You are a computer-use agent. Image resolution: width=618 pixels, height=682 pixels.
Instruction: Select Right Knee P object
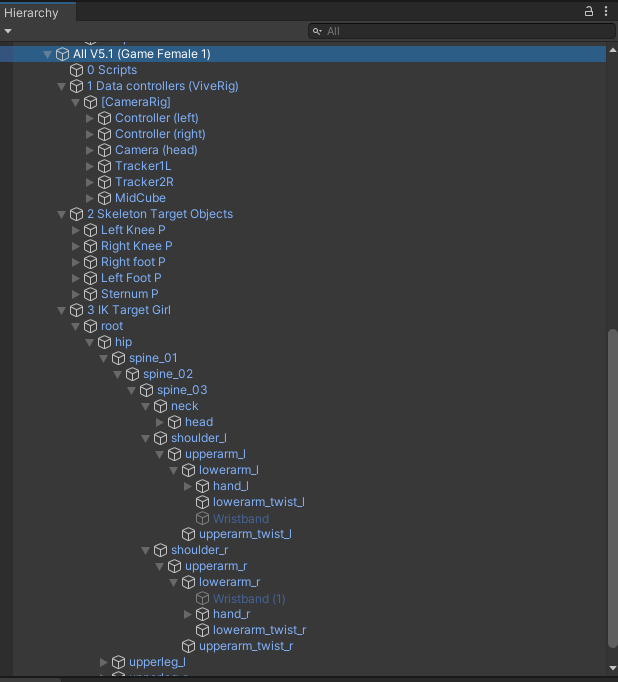[x=137, y=246]
